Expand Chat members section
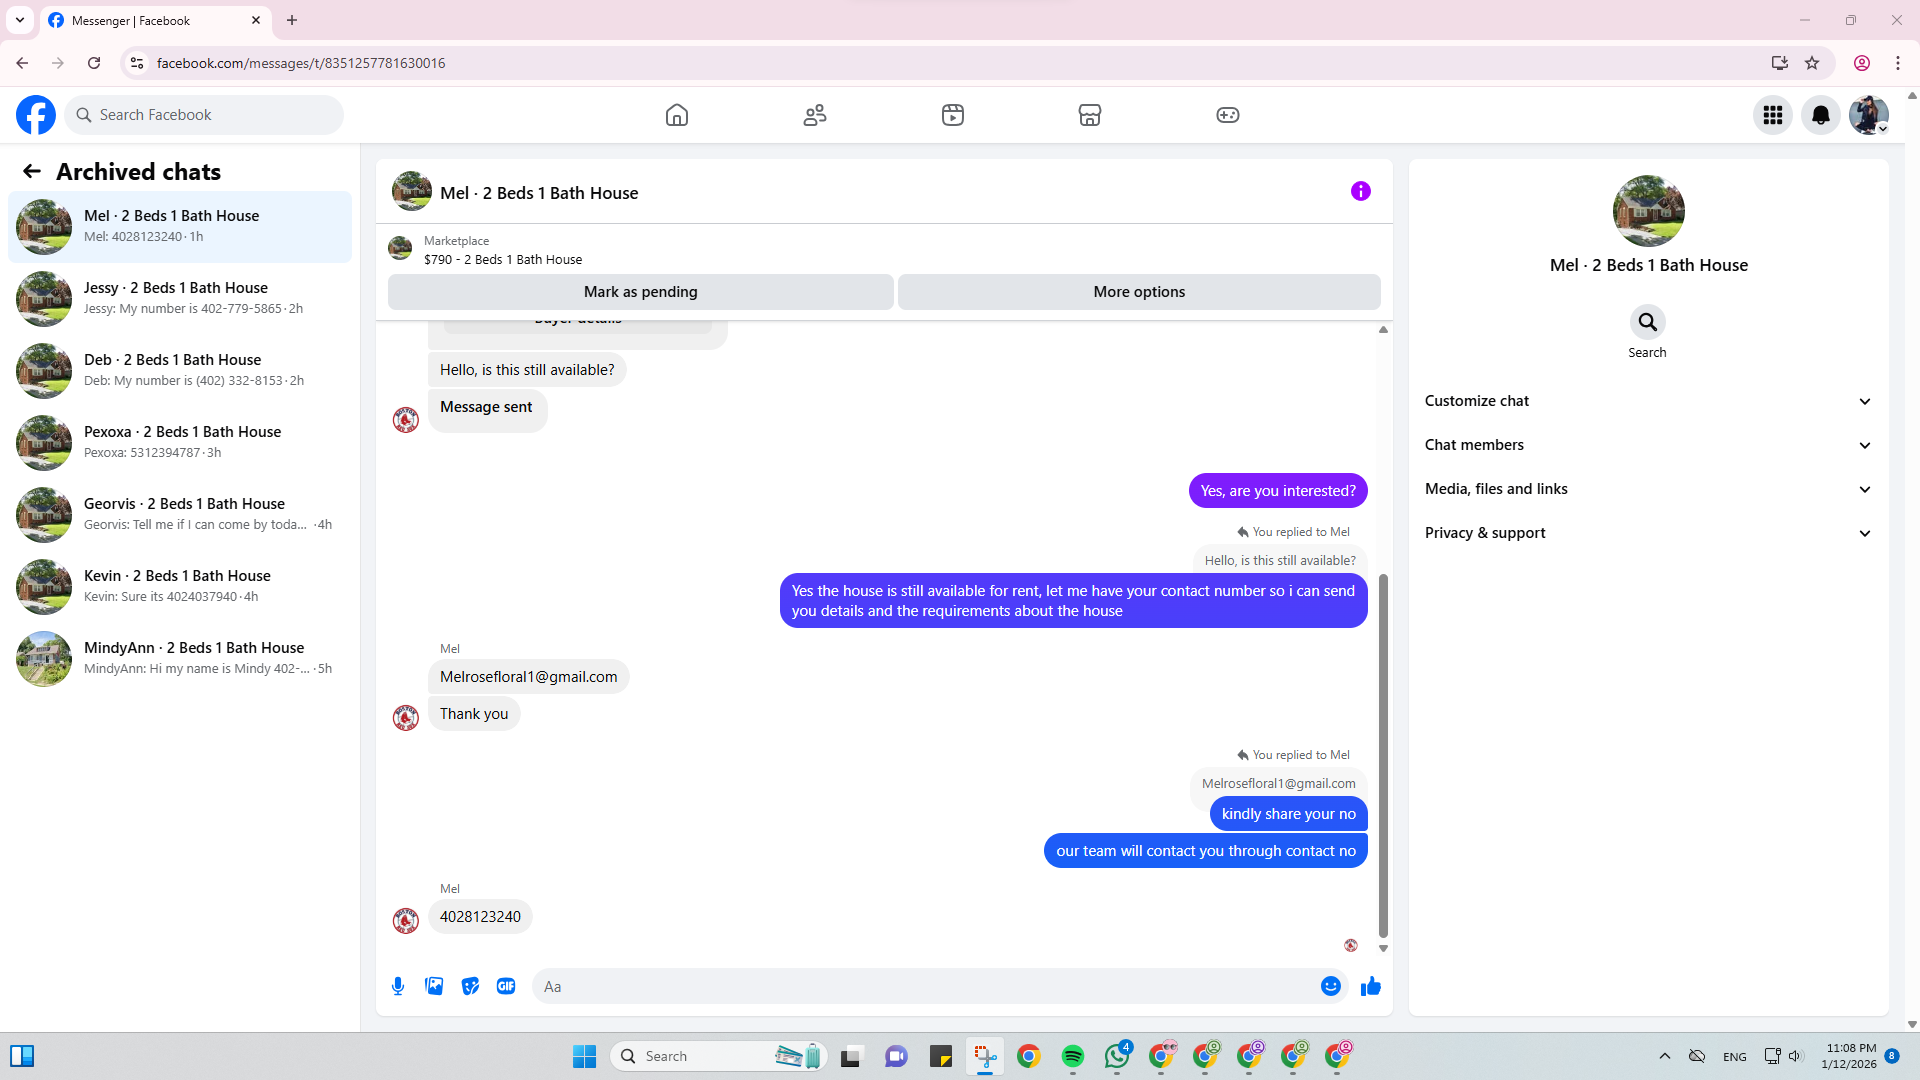The height and width of the screenshot is (1080, 1920). (1647, 445)
